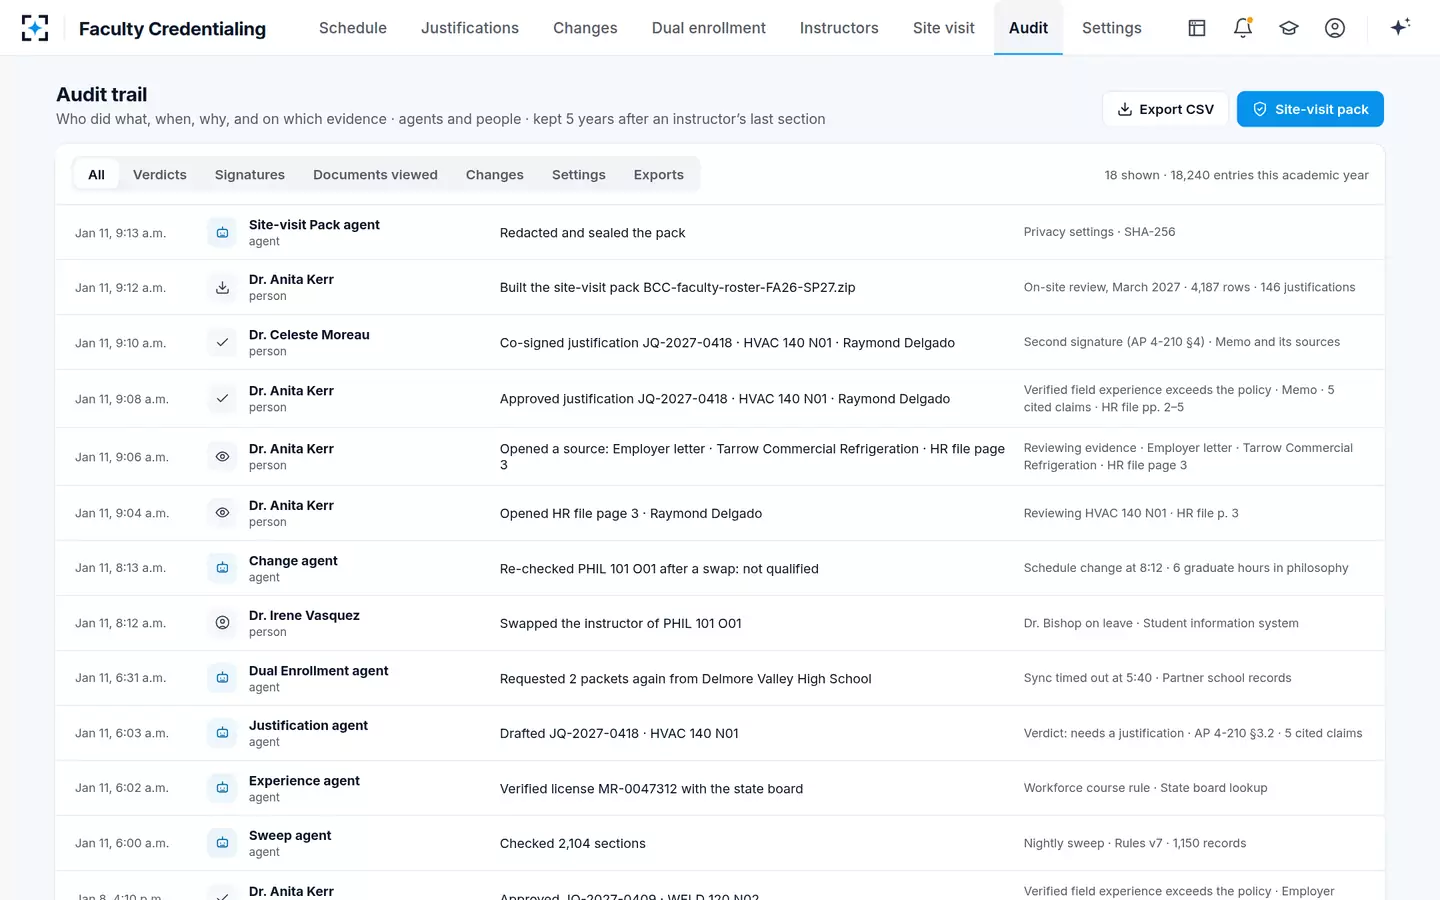1440x900 pixels.
Task: Show the Documents viewed filter
Action: [375, 175]
